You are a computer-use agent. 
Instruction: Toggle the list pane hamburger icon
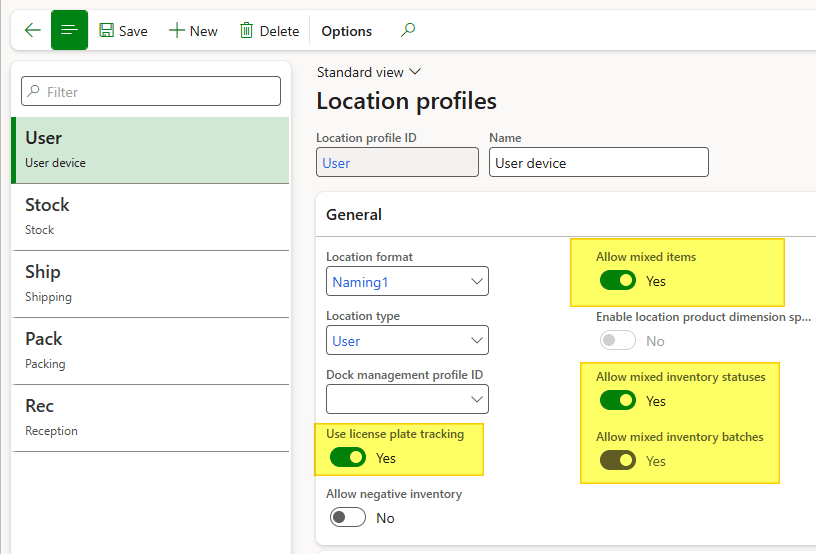click(x=69, y=30)
